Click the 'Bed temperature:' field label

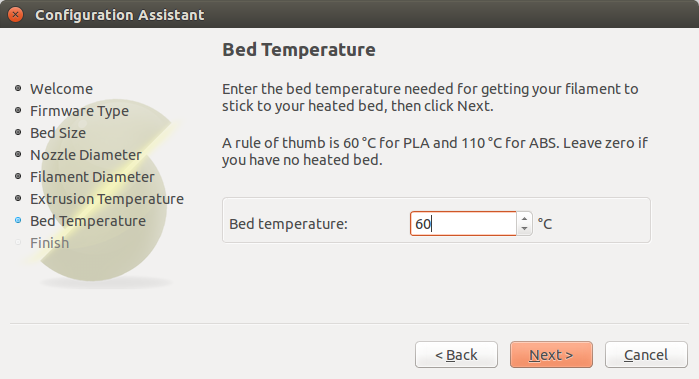pyautogui.click(x=288, y=224)
